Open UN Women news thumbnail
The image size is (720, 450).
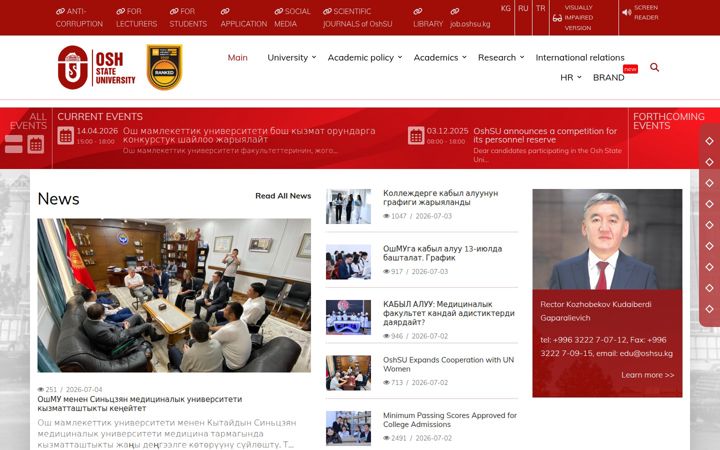(349, 373)
